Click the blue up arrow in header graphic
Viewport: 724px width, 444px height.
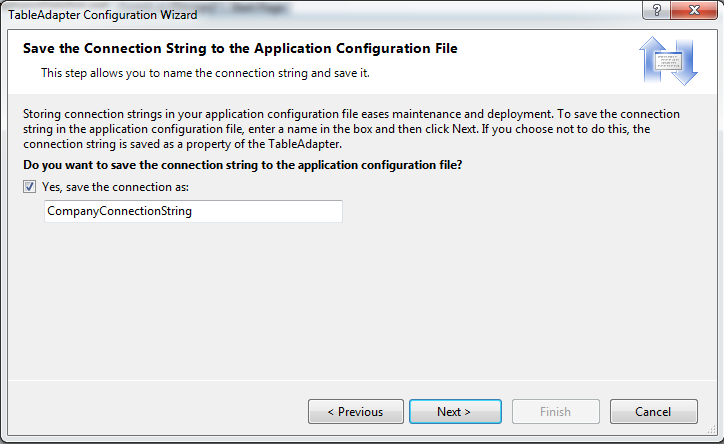(x=649, y=56)
